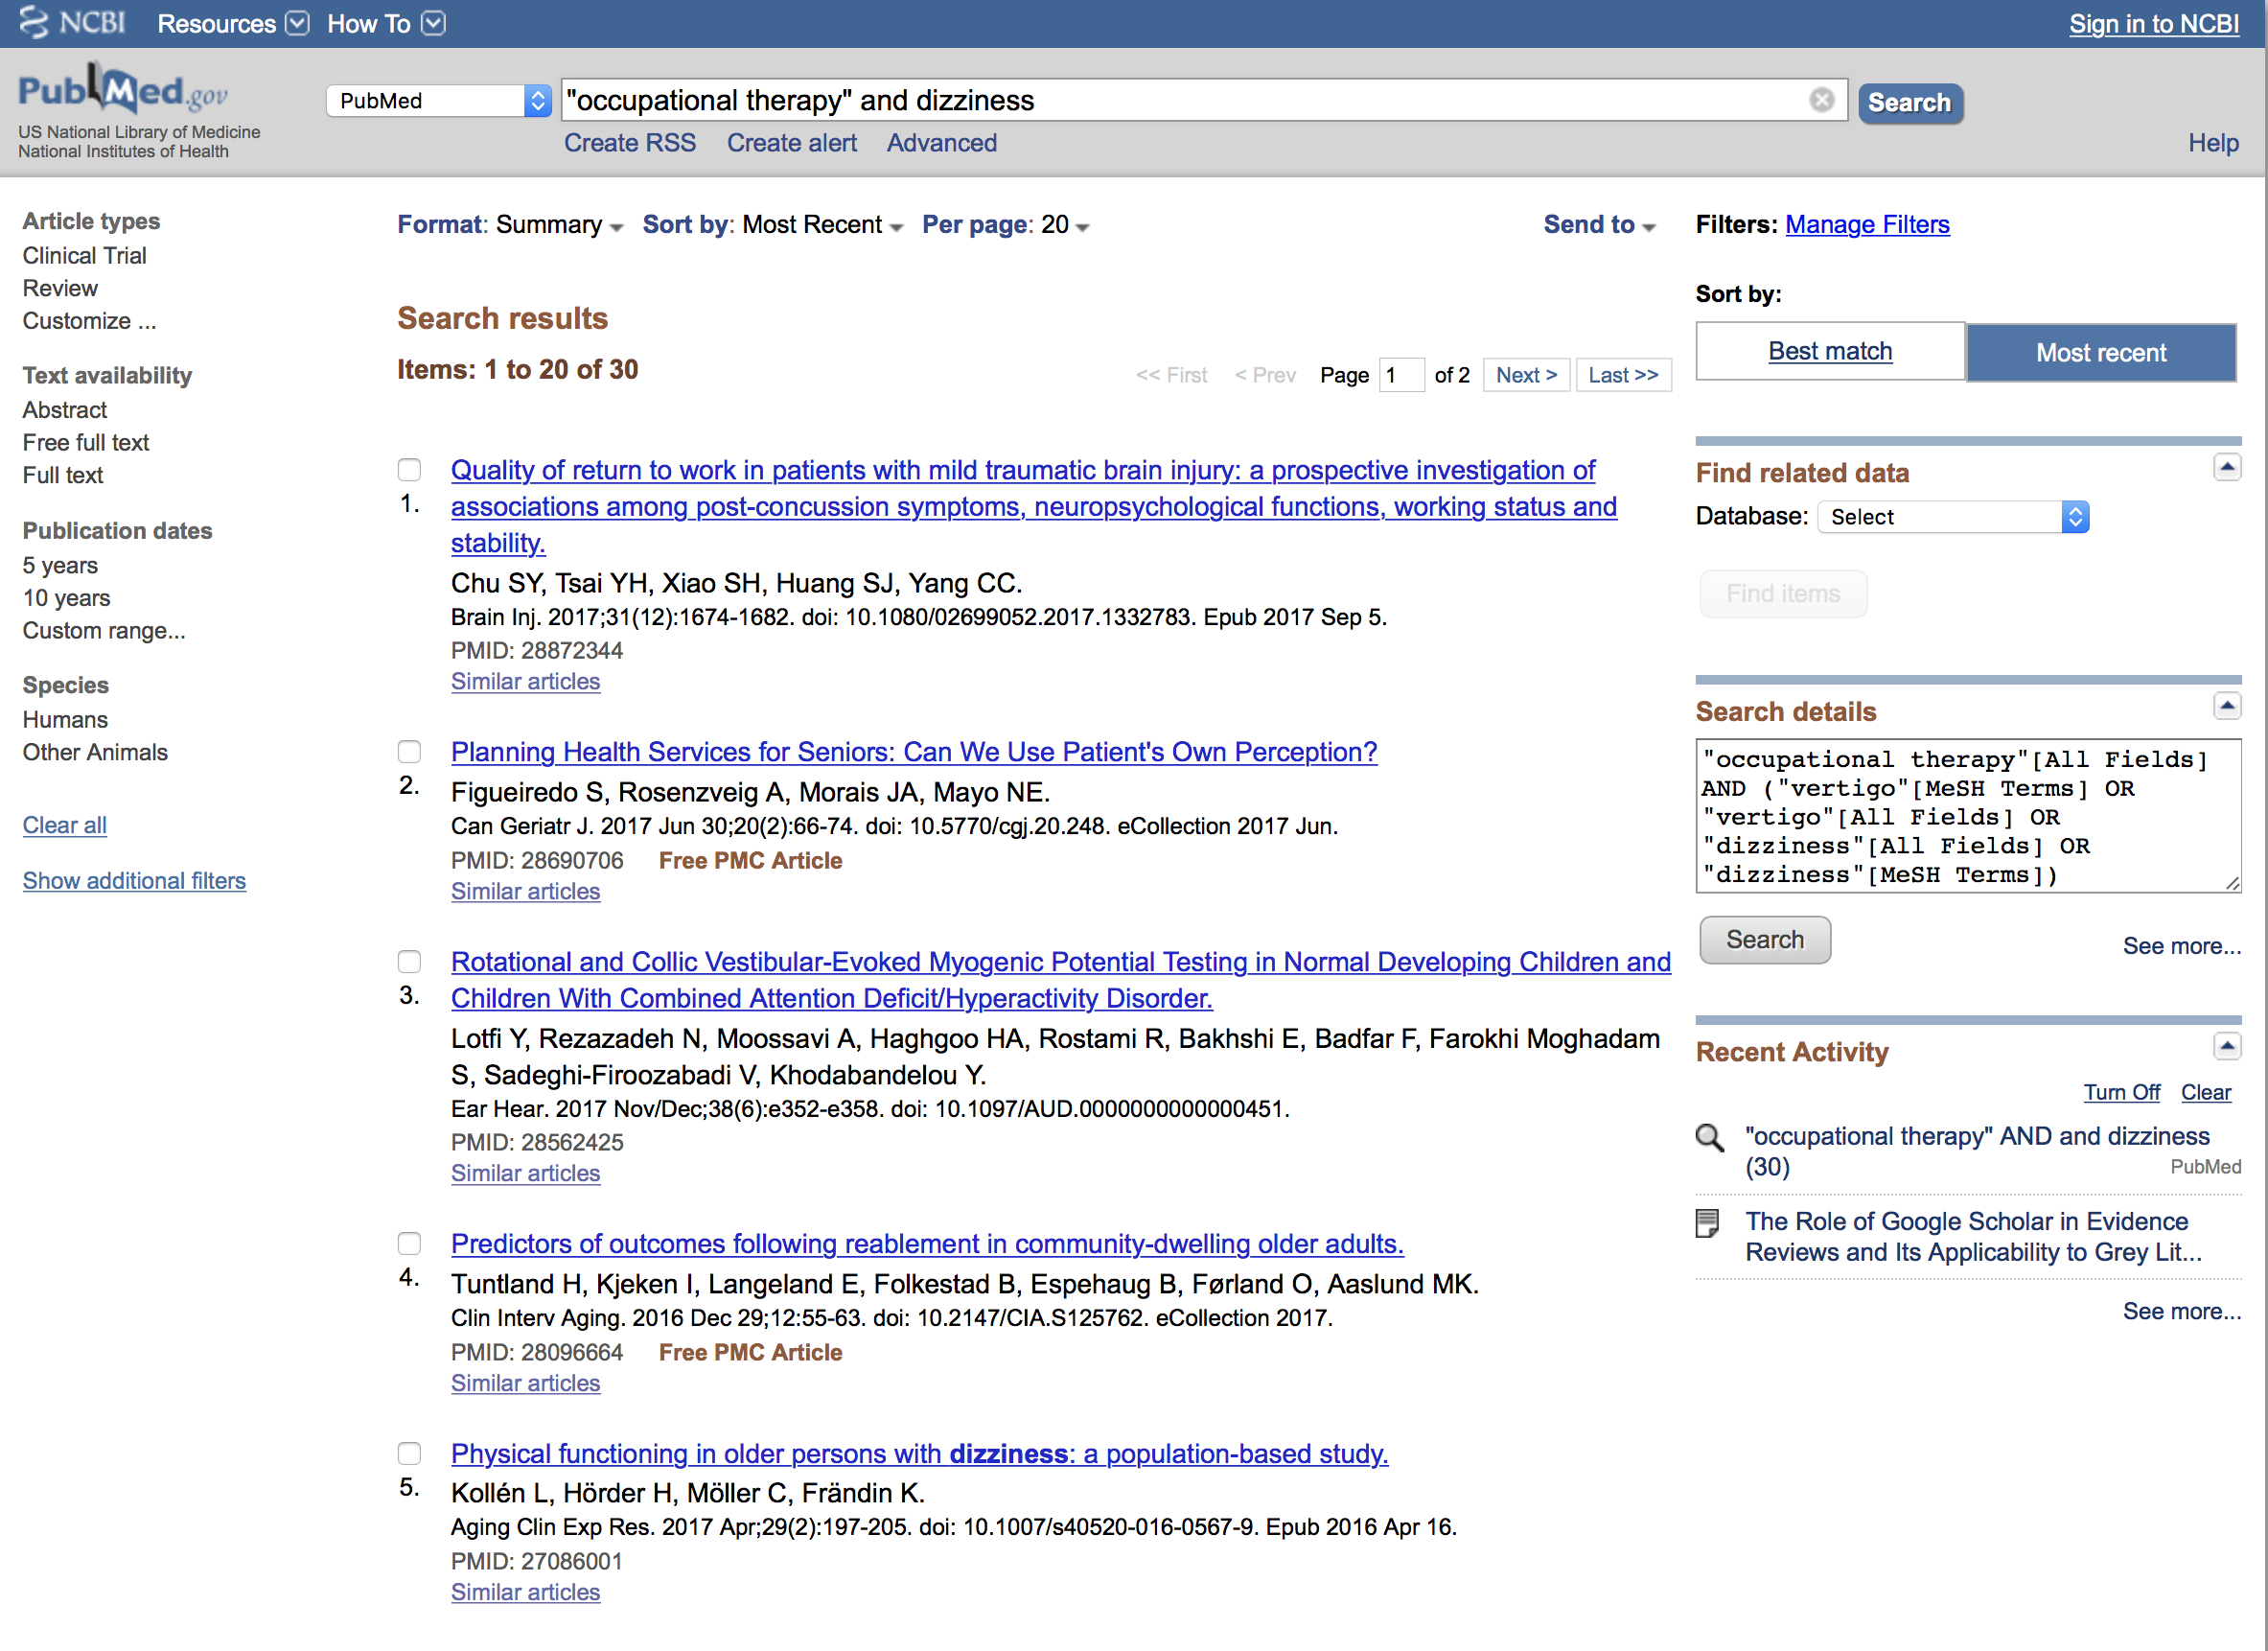Screen dimensions: 2268x1651
Task: Filter species to Humans
Action: tap(65, 720)
